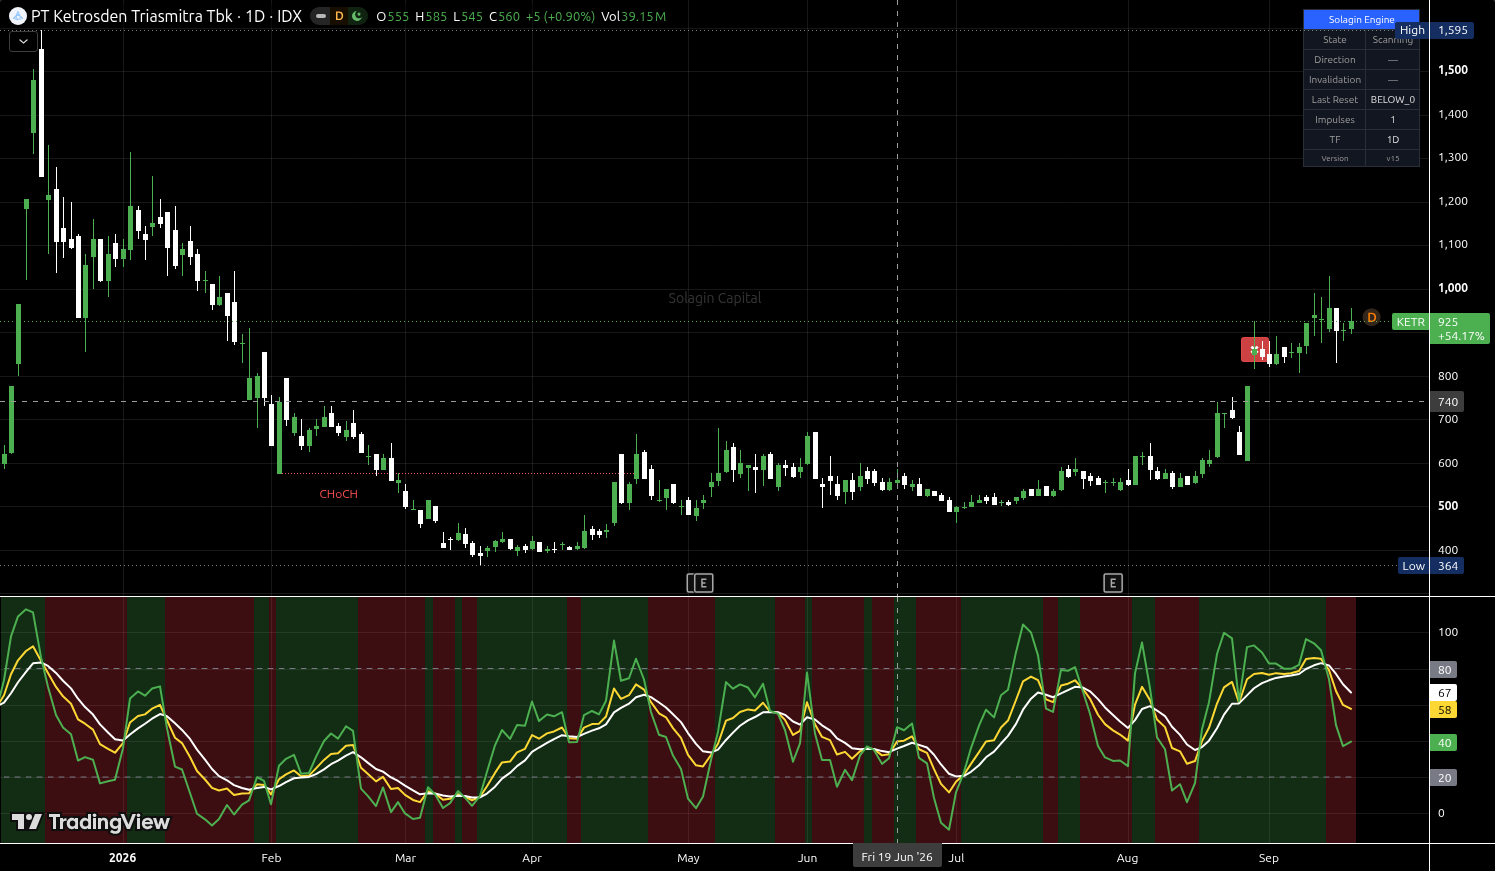Click the v15 version cell
The height and width of the screenshot is (871, 1495).
click(1393, 159)
